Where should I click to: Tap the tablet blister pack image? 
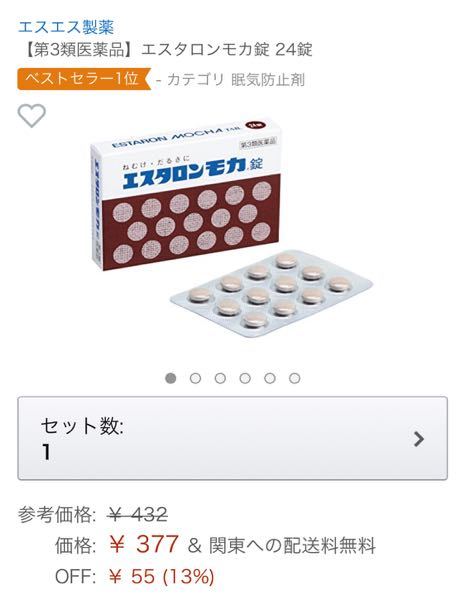[x=271, y=294]
